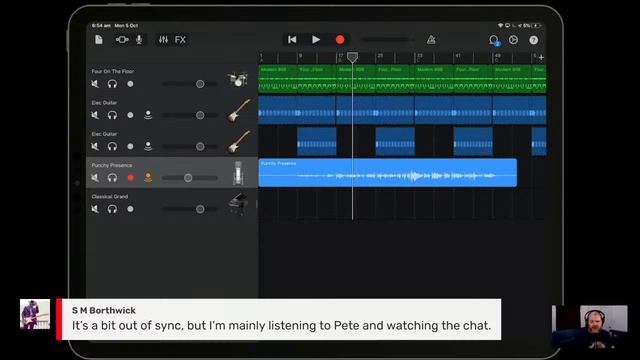
Task: Select the Punchy Presence audio region
Action: (x=388, y=173)
